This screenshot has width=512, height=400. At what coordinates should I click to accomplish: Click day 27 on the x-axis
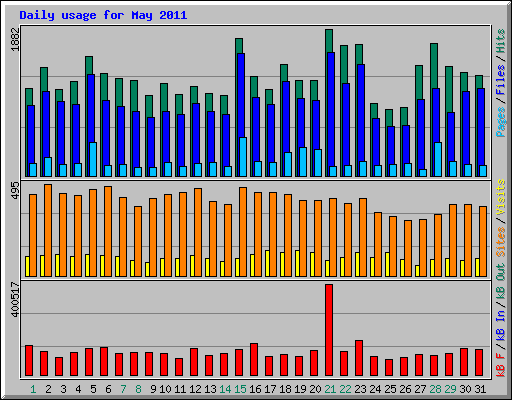coord(420,389)
